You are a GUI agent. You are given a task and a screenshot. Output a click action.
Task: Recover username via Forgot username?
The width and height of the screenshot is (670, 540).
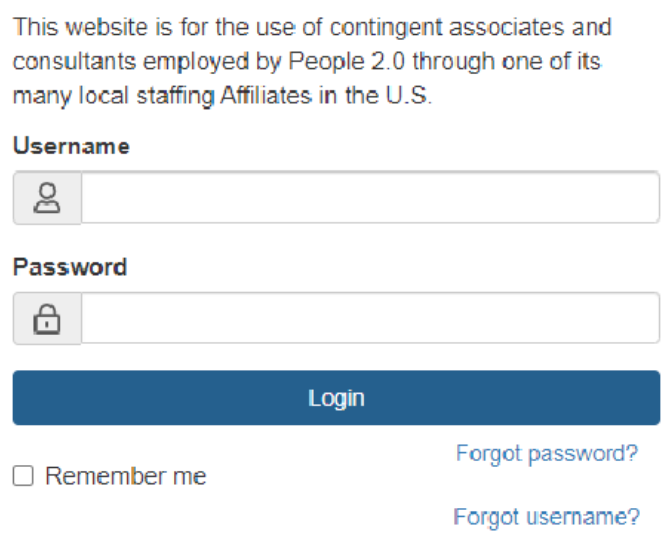pos(546,517)
